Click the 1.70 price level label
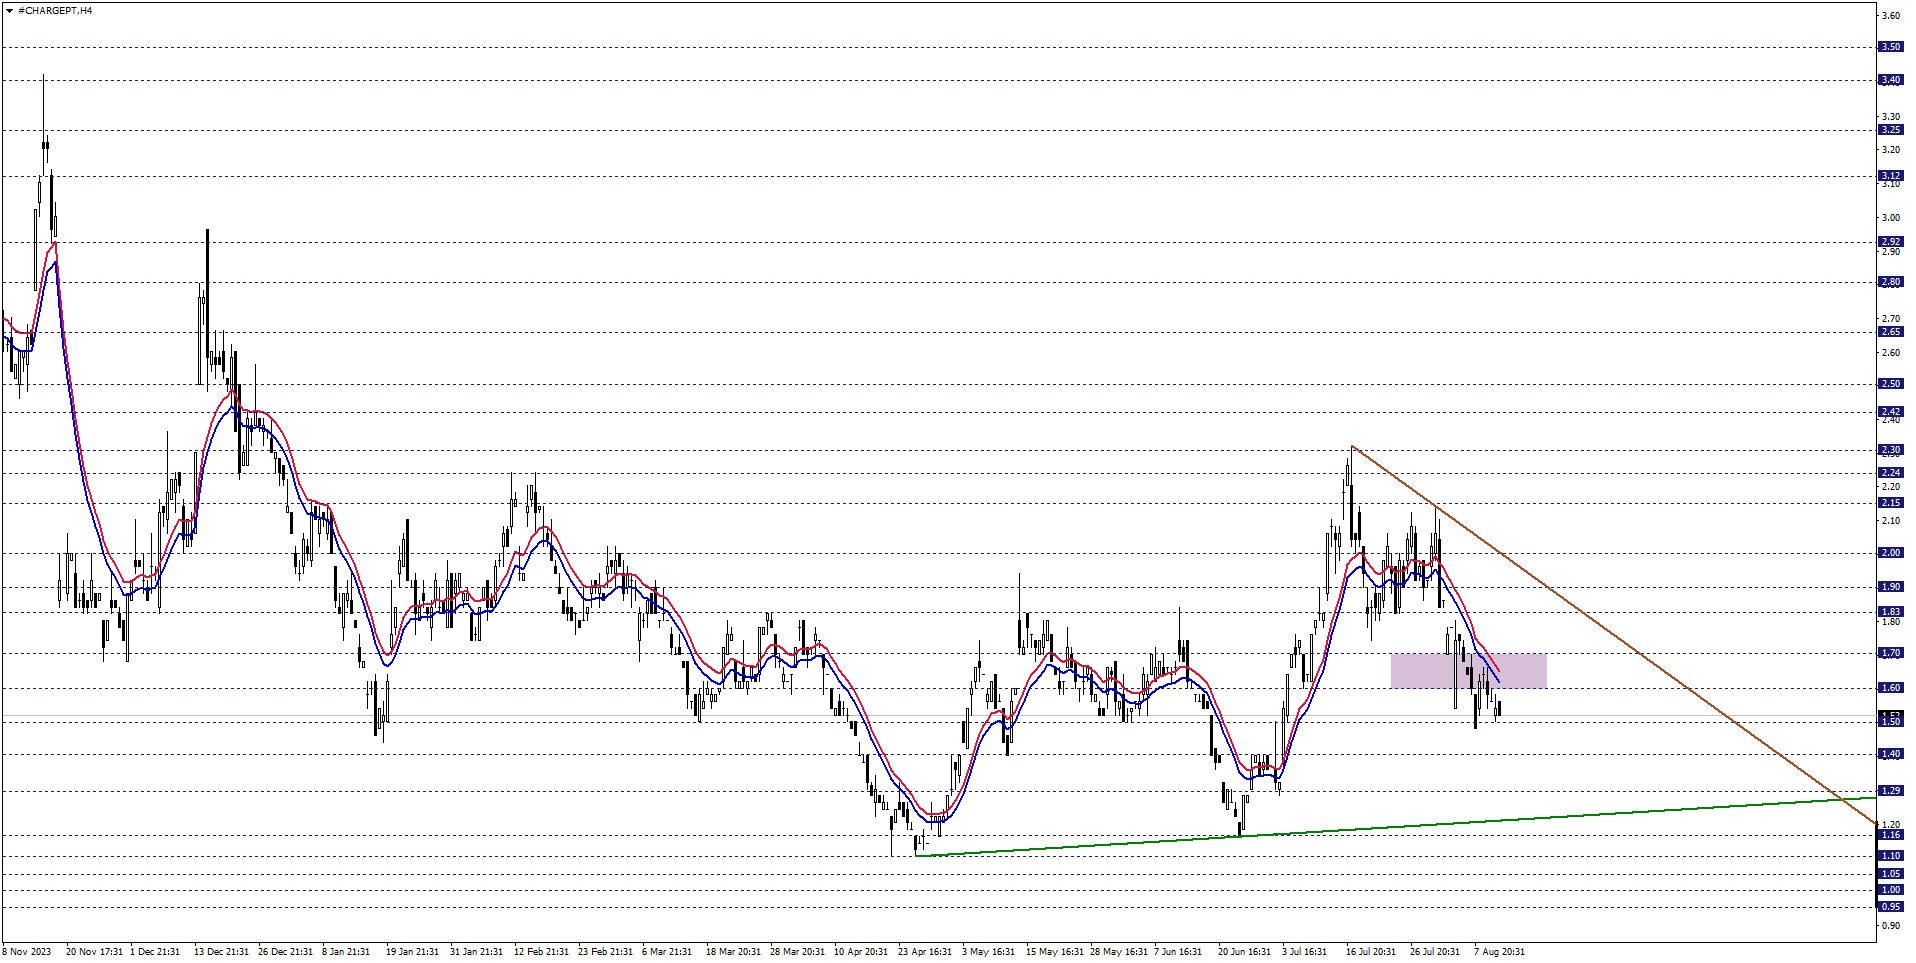1916x963 pixels. click(1891, 653)
